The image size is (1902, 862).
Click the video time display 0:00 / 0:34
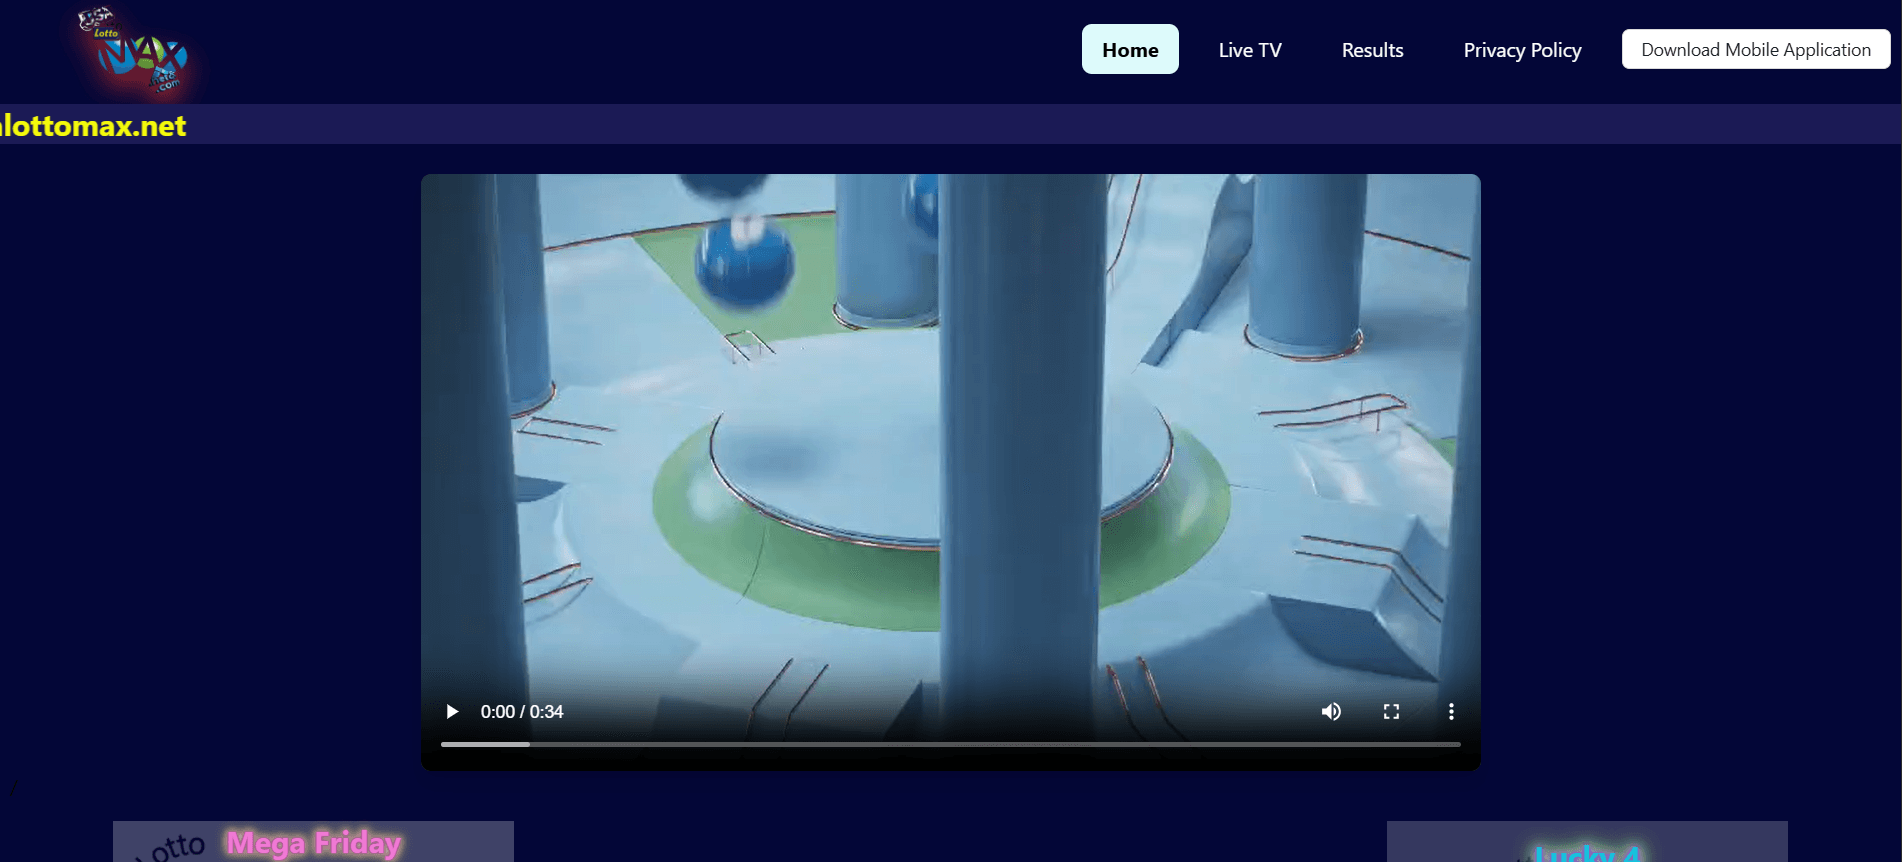(522, 711)
